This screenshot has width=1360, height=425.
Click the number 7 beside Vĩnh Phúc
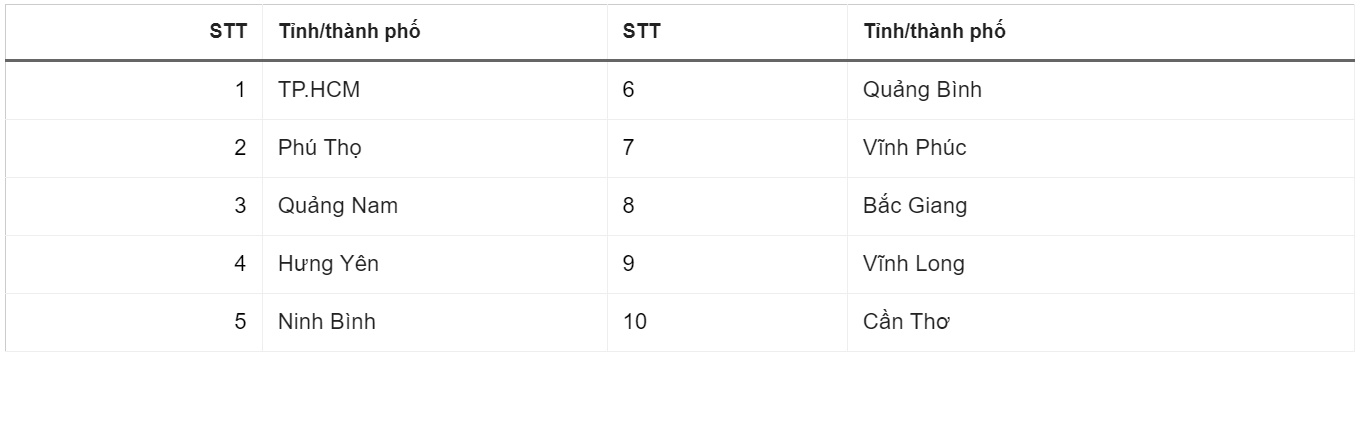[x=629, y=148]
